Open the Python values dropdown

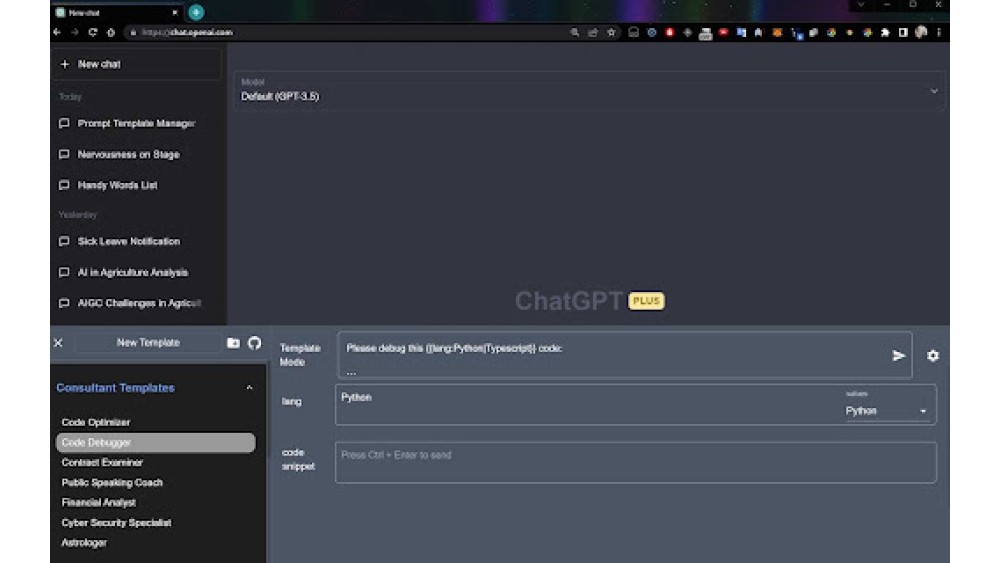pyautogui.click(x=886, y=411)
